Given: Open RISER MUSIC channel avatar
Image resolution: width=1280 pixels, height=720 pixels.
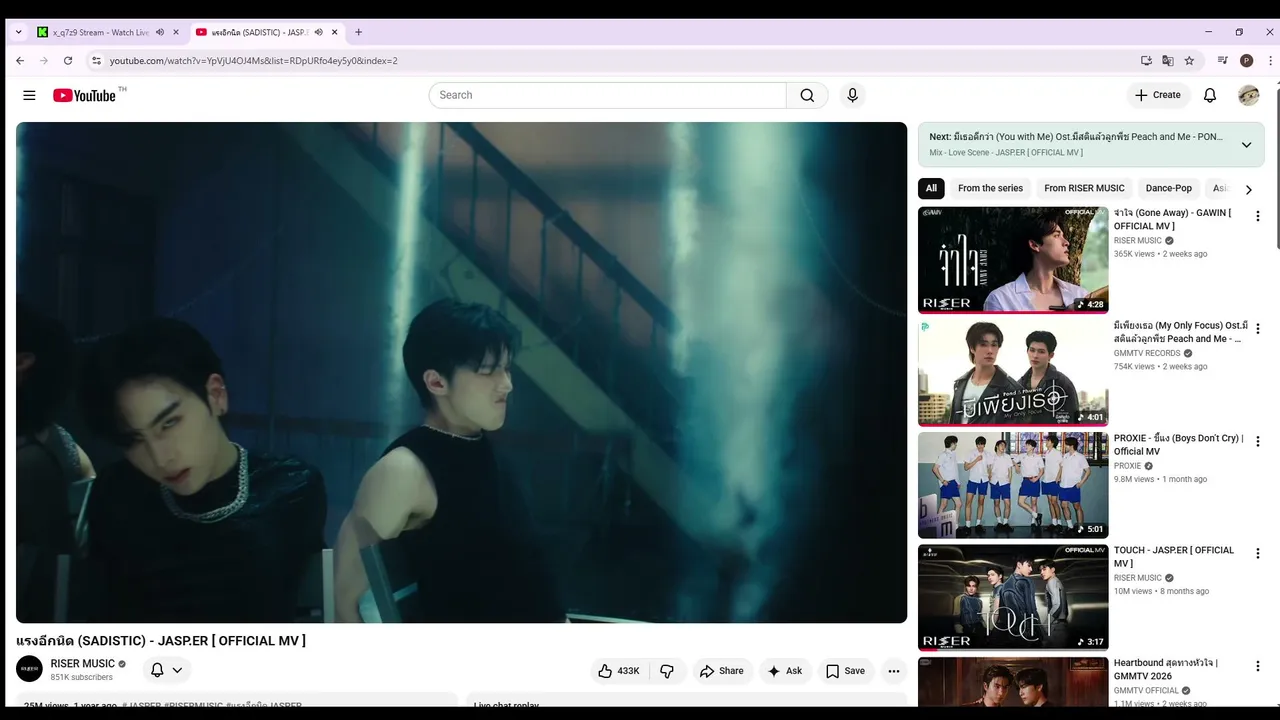Looking at the screenshot, I should [x=29, y=669].
